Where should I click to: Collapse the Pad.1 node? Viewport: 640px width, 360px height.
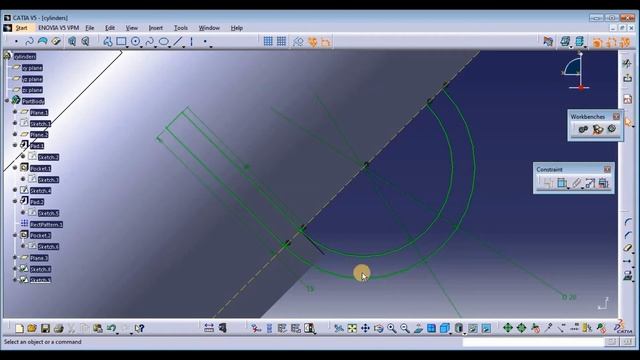[x=15, y=145]
